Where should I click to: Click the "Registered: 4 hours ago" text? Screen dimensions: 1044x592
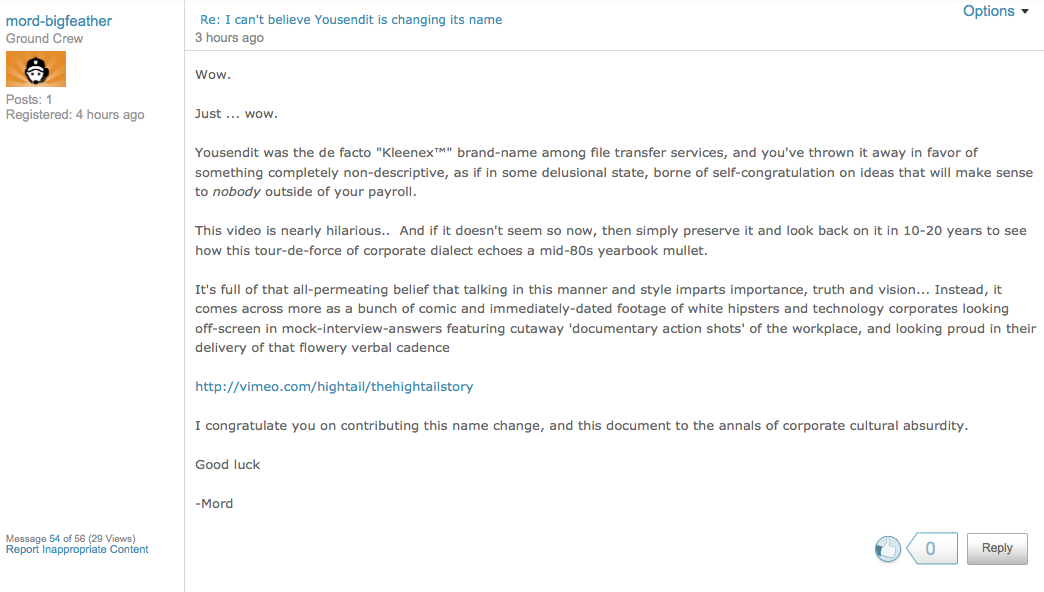click(75, 115)
